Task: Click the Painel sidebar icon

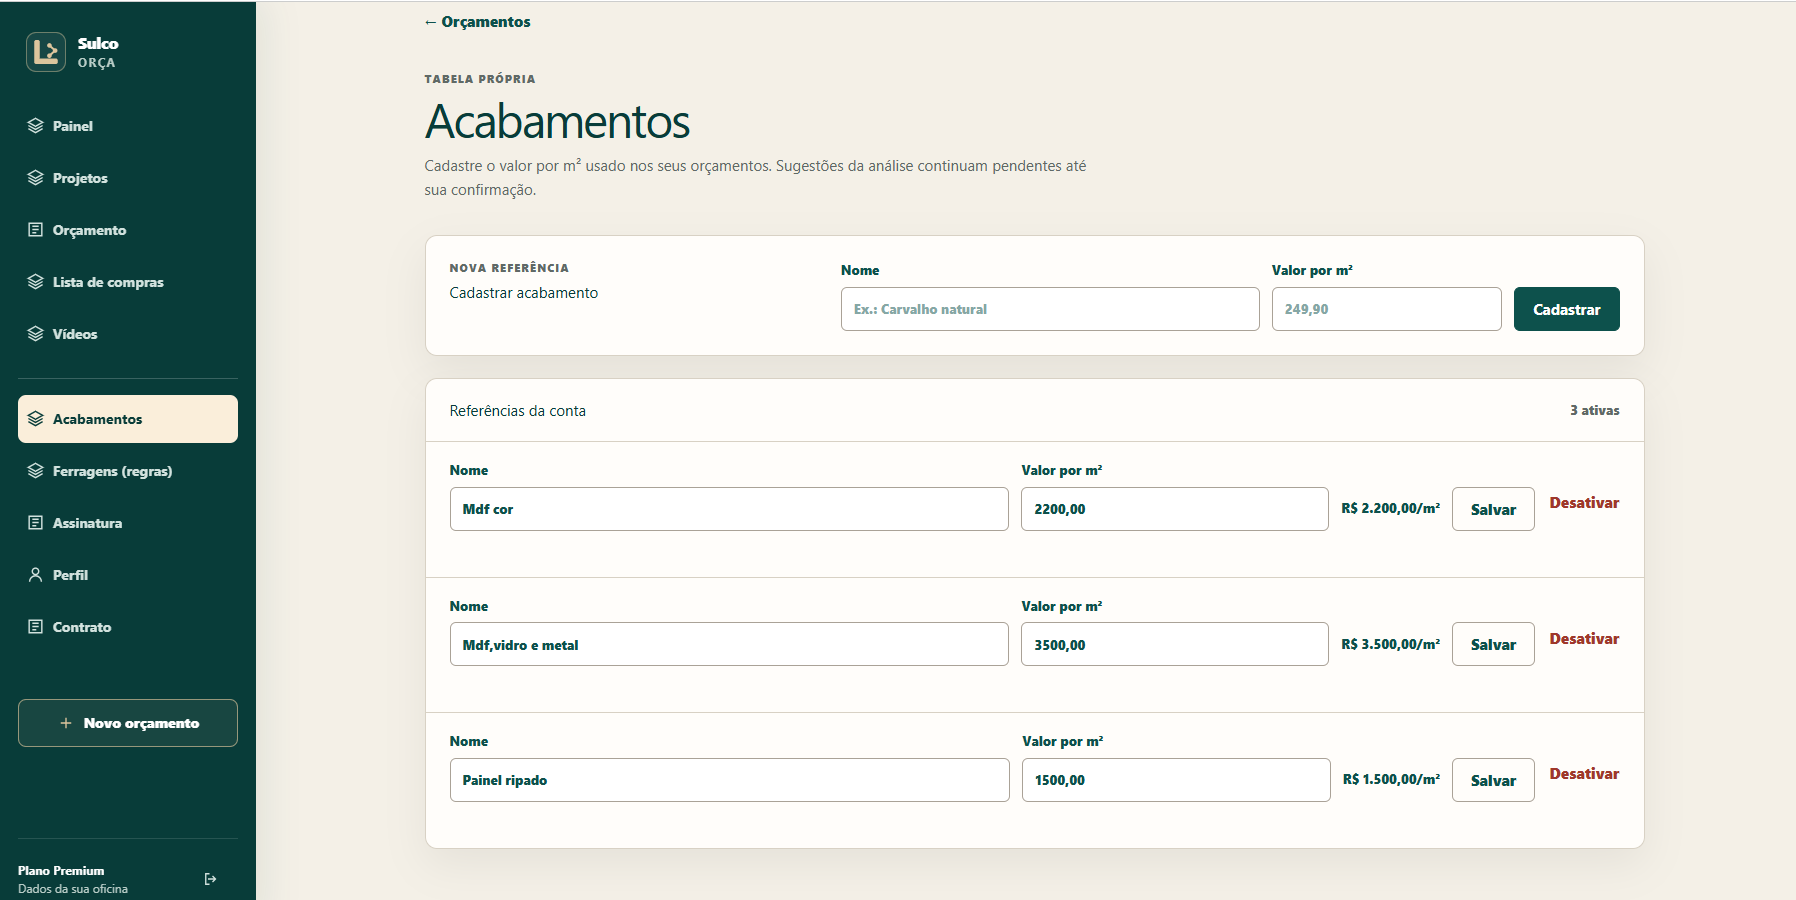Action: (x=36, y=126)
